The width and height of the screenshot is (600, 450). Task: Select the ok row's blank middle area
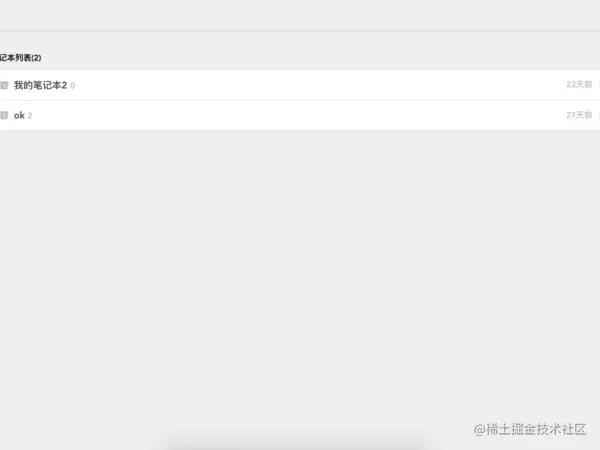[298, 115]
